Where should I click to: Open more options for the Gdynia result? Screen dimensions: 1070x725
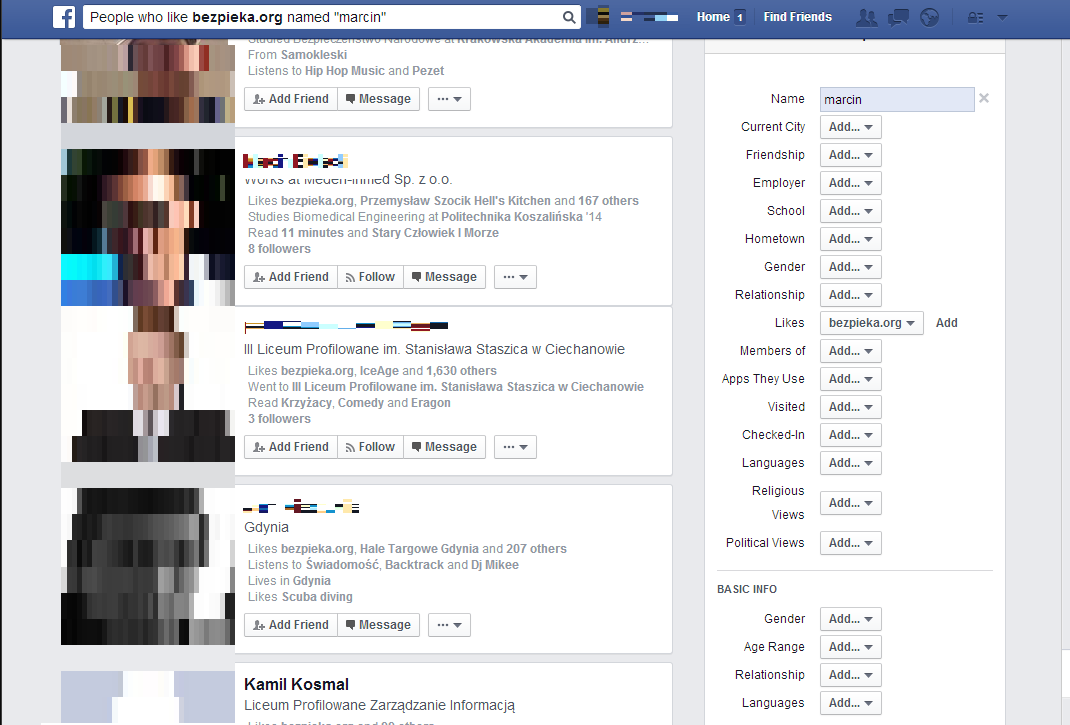tap(449, 625)
